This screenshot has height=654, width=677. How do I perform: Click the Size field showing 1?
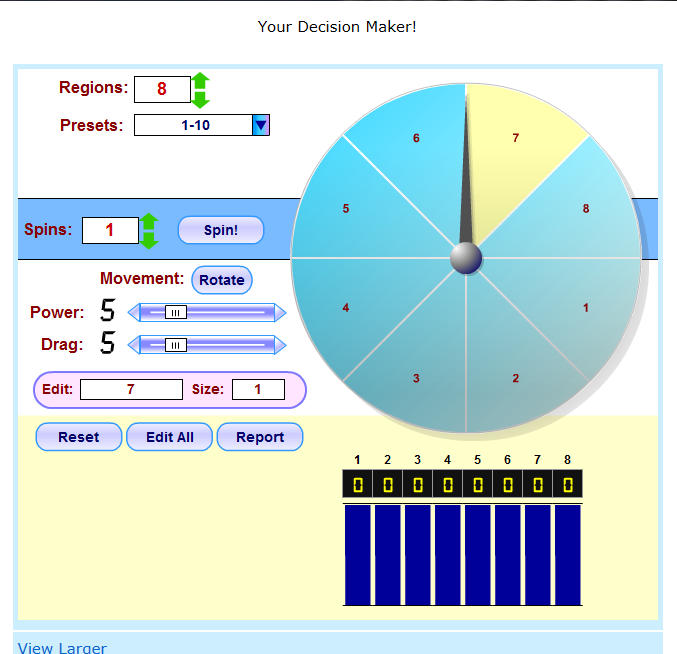click(x=258, y=389)
